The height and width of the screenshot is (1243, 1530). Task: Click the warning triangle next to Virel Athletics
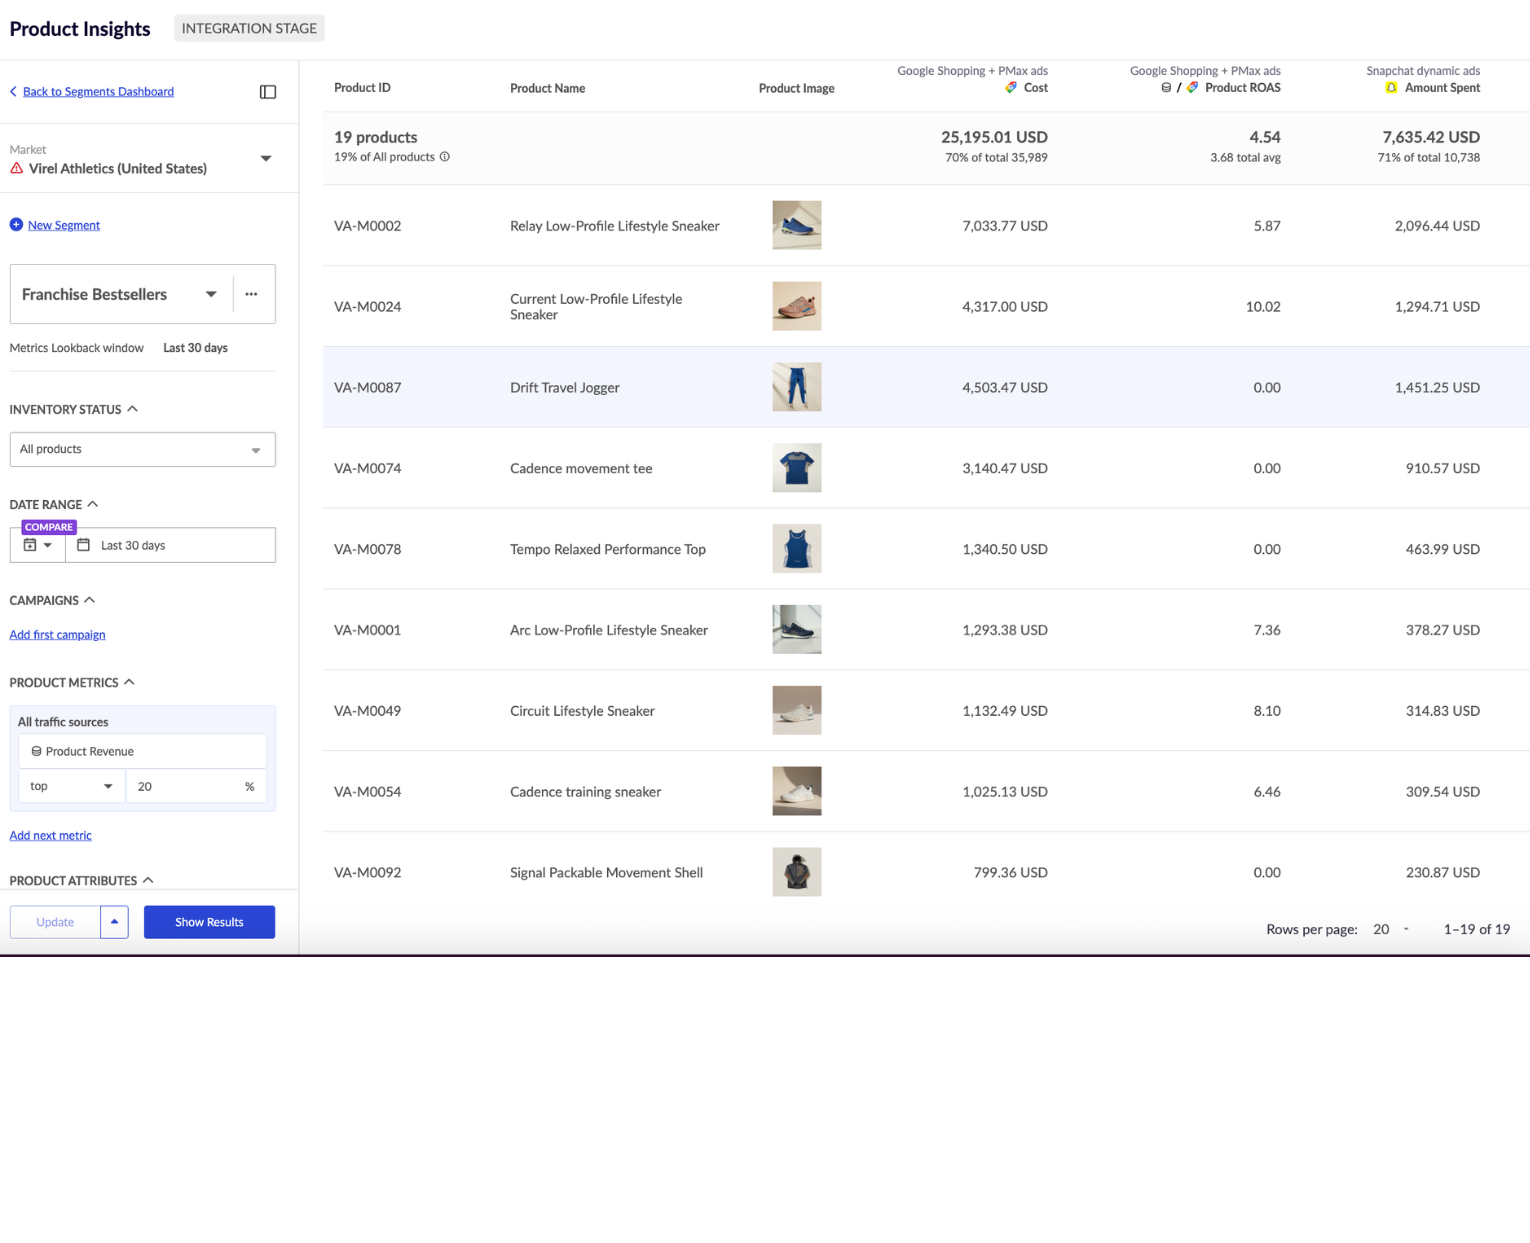click(17, 168)
